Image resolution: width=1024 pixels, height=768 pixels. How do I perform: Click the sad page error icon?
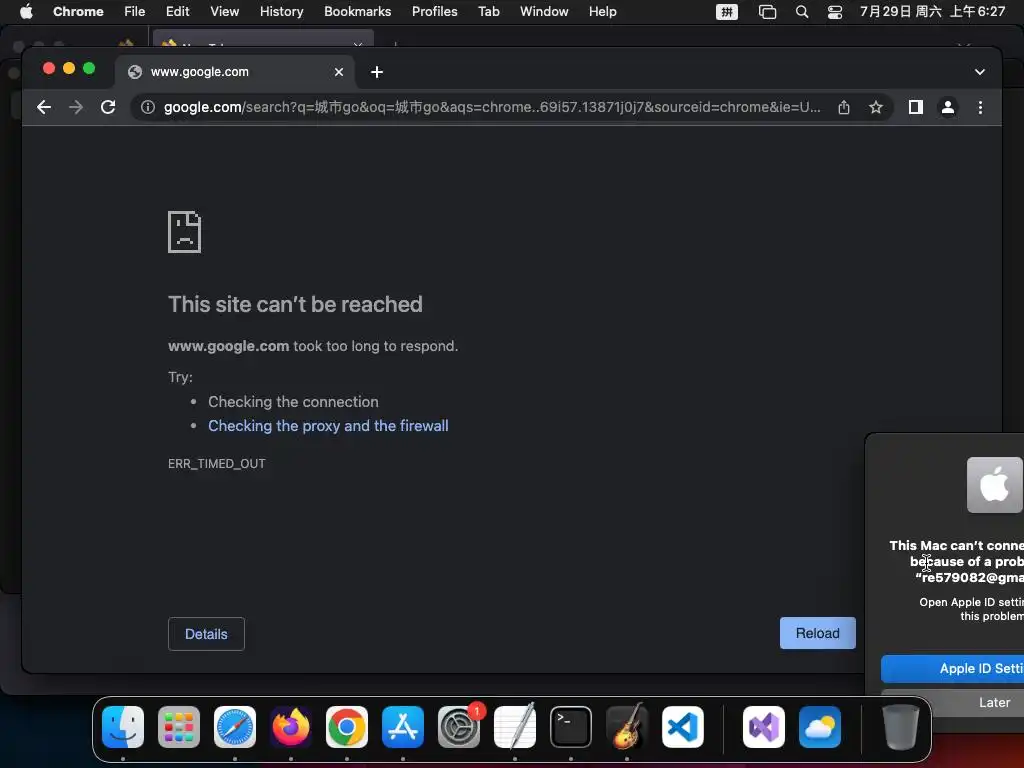pyautogui.click(x=184, y=232)
